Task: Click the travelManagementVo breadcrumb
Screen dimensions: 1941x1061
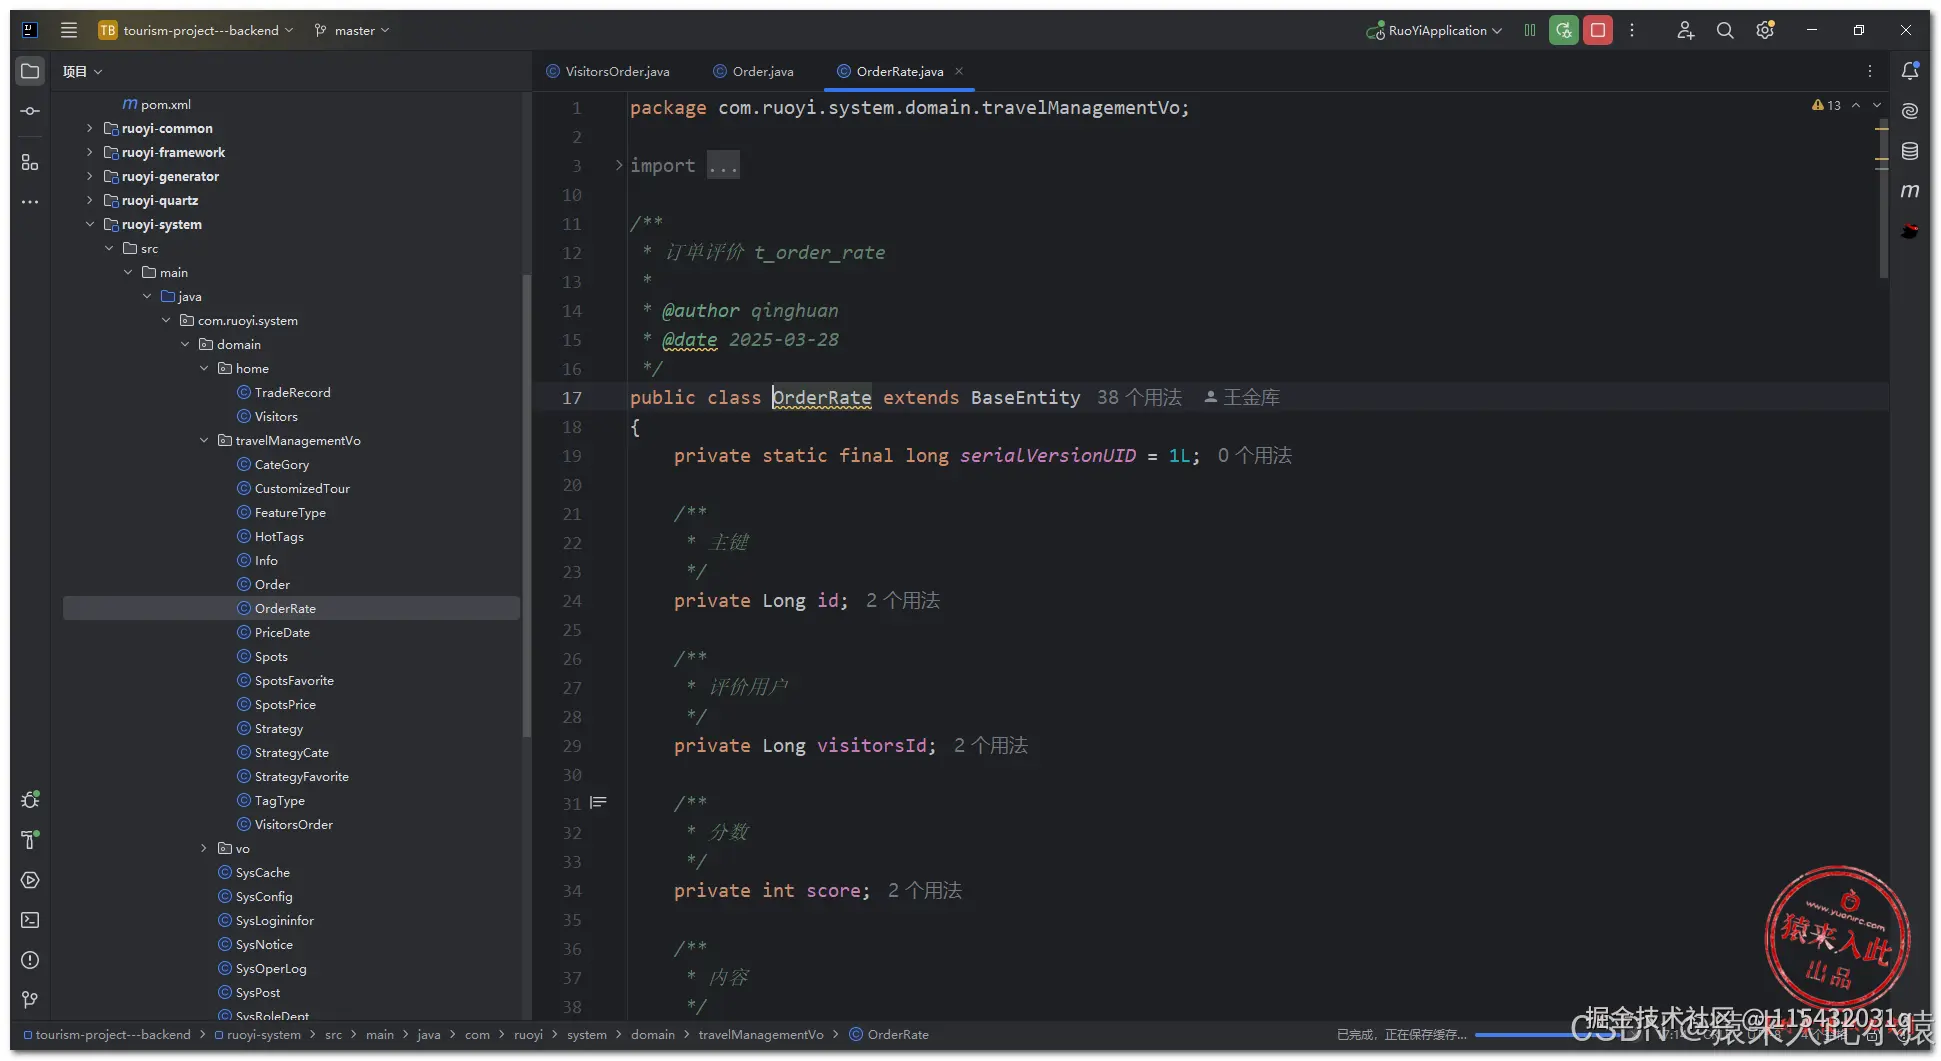Action: [761, 1034]
